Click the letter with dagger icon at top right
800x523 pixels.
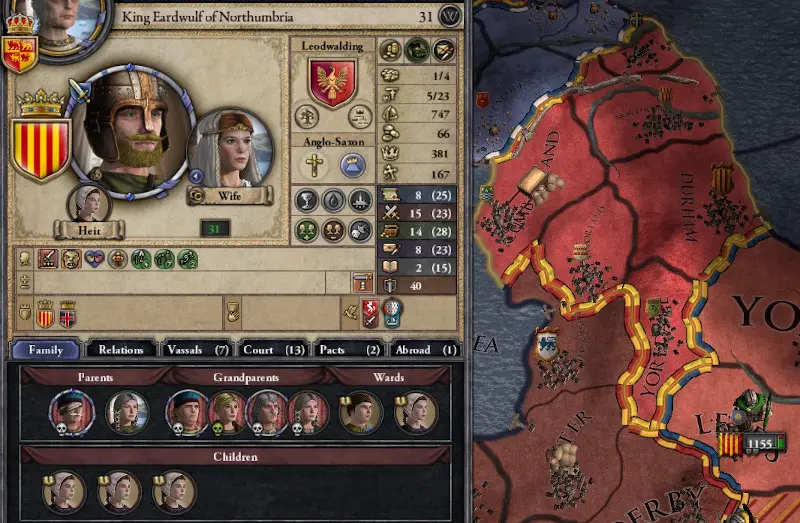[x=443, y=50]
